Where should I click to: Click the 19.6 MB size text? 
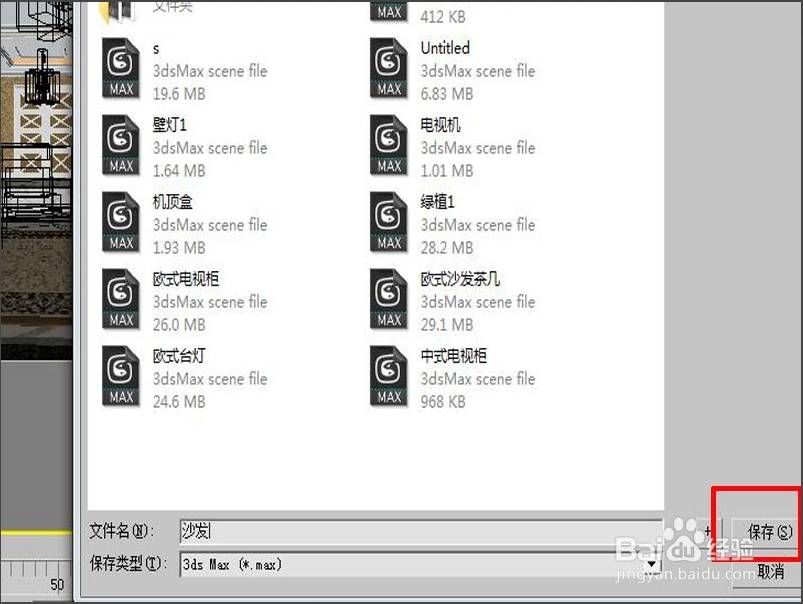179,94
